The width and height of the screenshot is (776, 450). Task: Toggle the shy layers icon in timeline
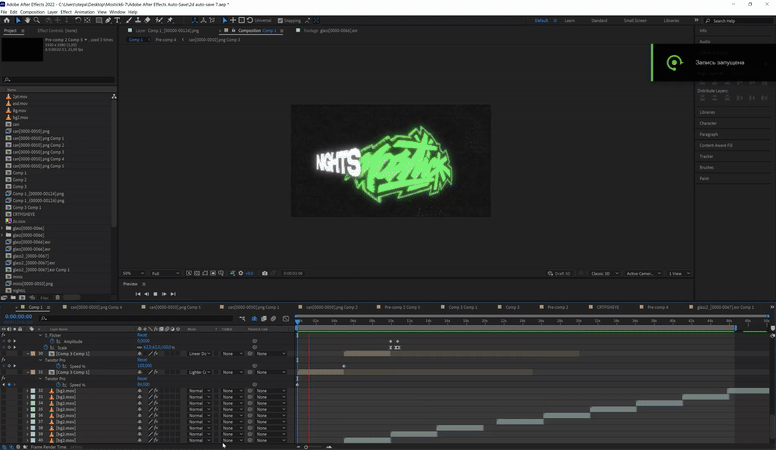click(x=254, y=319)
